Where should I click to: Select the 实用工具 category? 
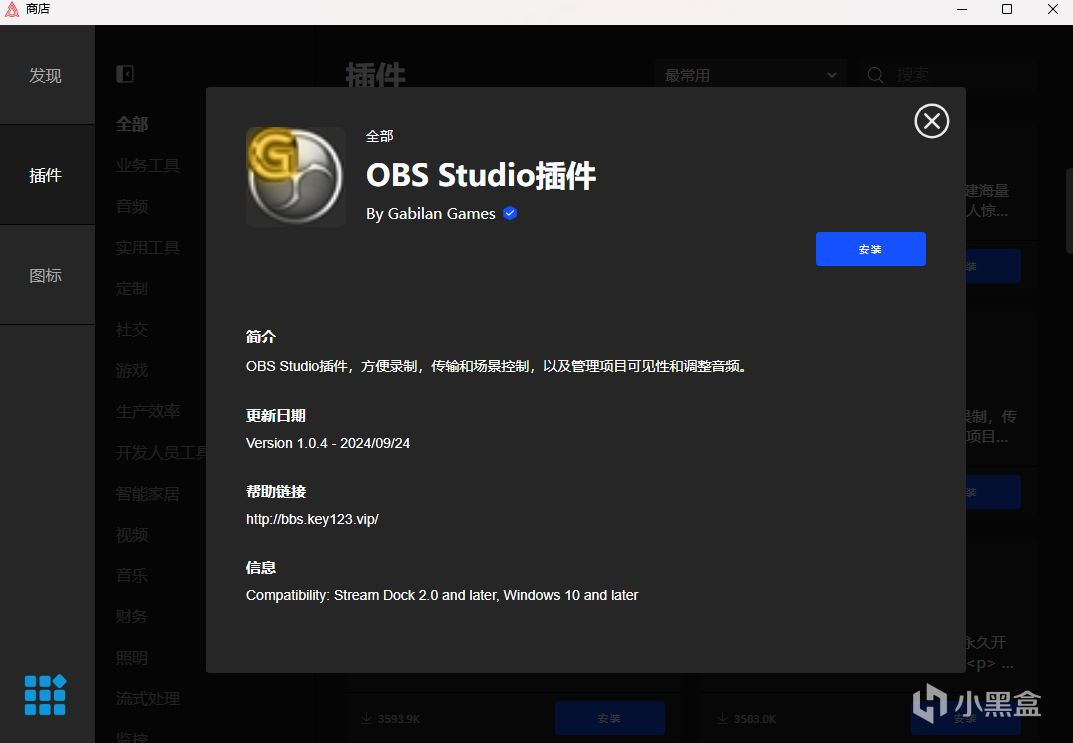point(147,248)
